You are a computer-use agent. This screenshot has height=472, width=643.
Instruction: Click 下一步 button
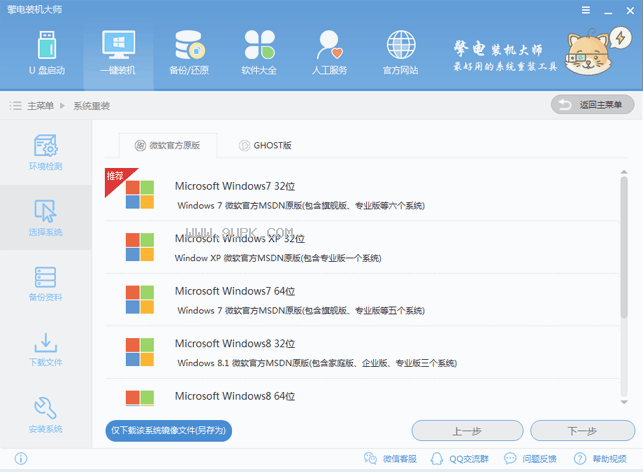pyautogui.click(x=582, y=431)
